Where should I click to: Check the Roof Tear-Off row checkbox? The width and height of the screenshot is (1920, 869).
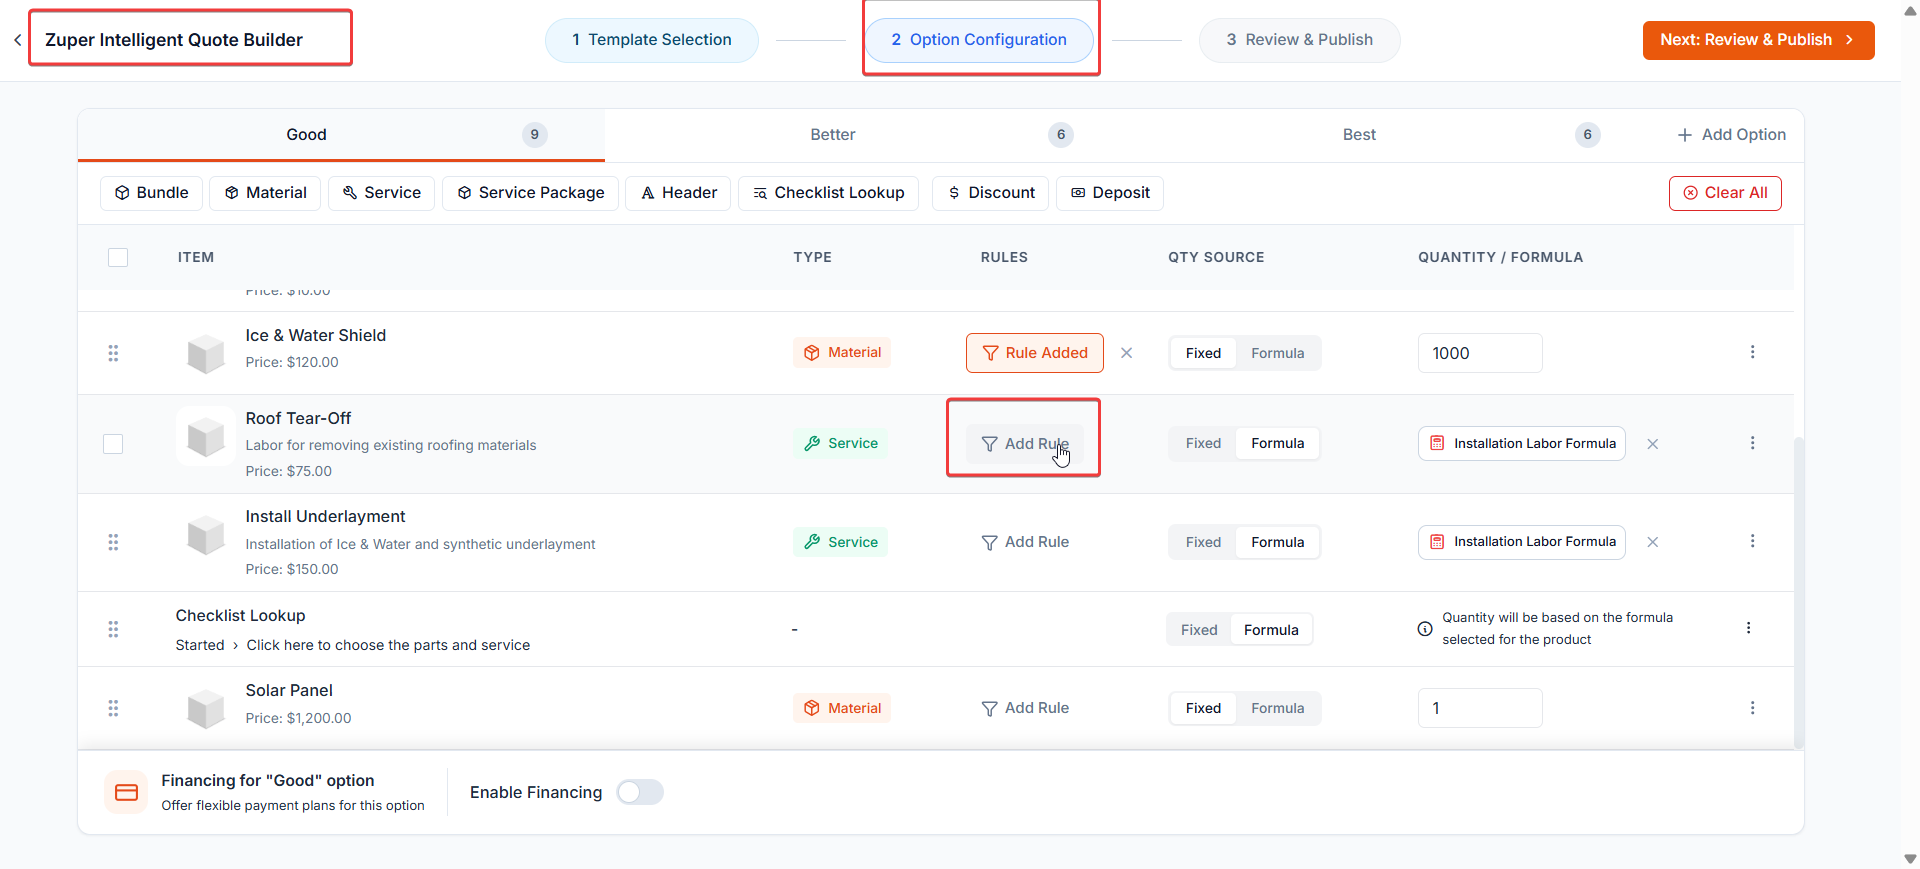pos(113,444)
